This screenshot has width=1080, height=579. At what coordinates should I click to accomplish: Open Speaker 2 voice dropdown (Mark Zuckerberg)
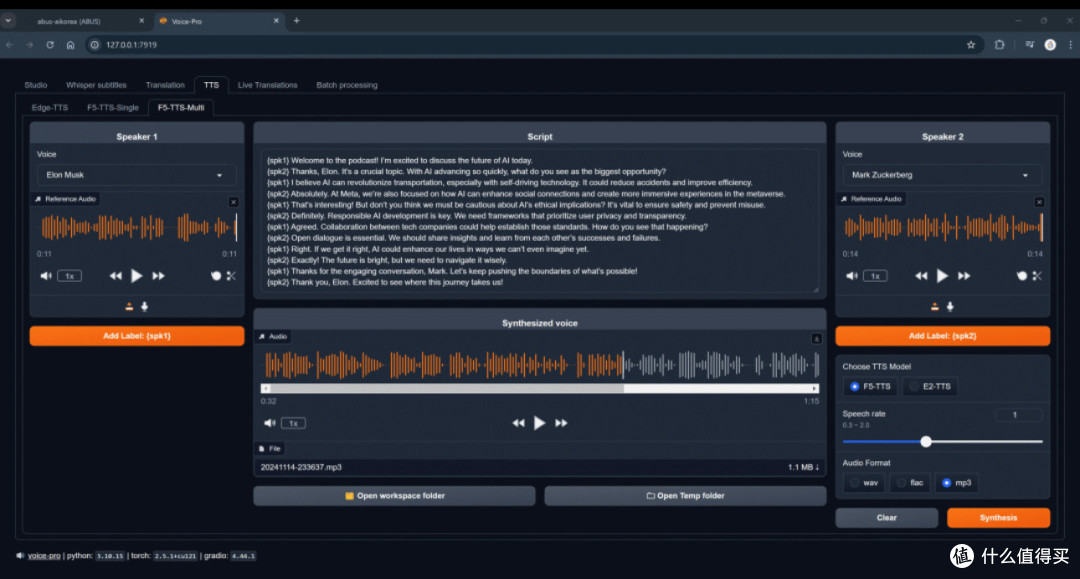[x=942, y=175]
